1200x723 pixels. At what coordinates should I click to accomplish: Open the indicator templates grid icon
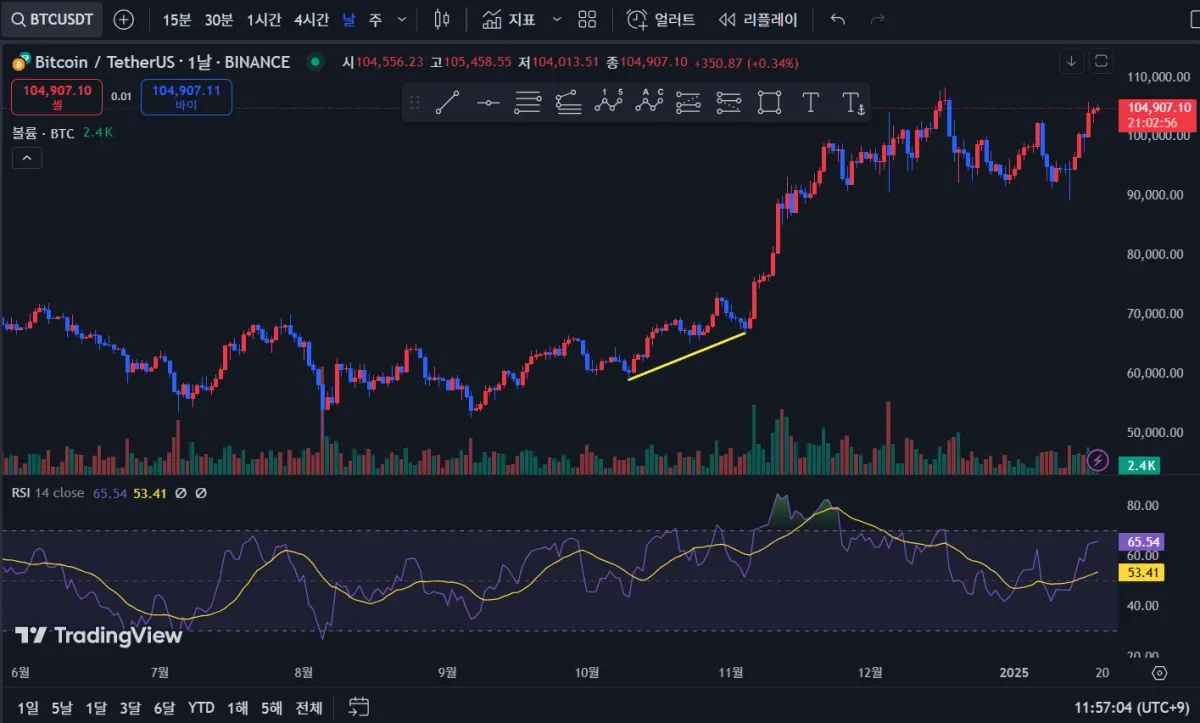tap(587, 19)
